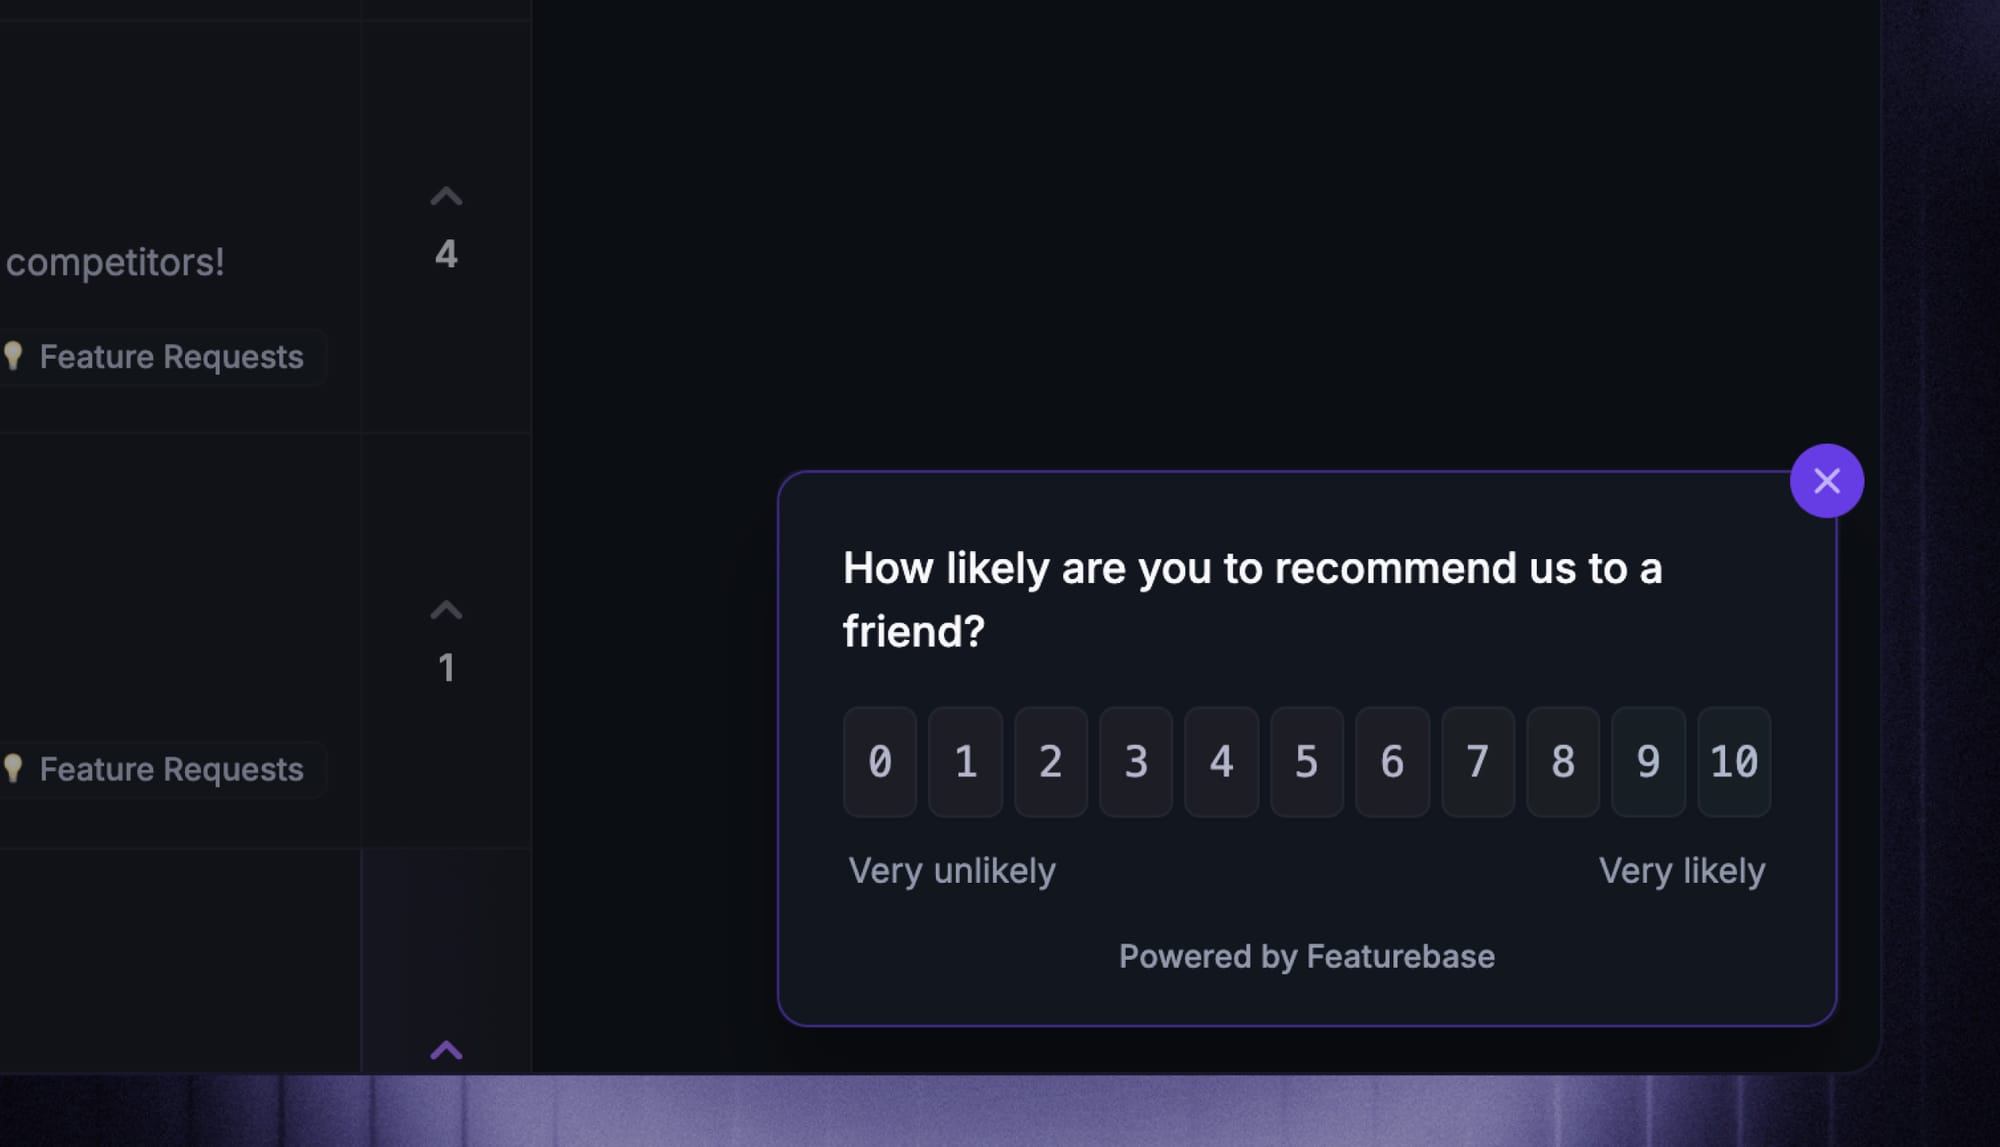This screenshot has width=2000, height=1147.
Task: Open the Feature Requests board from the lower tag
Action: point(172,770)
